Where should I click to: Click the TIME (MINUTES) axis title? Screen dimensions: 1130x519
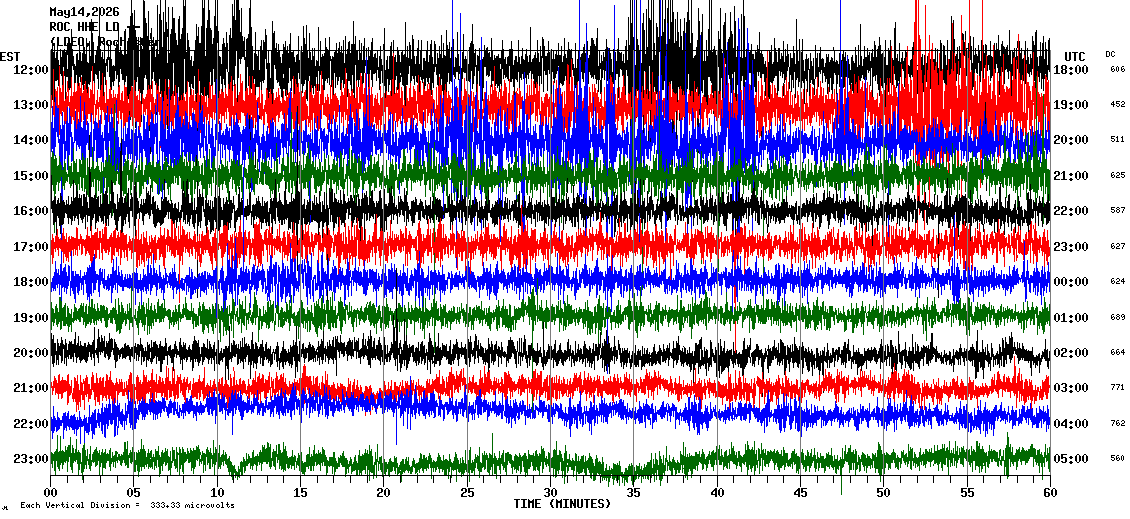click(562, 504)
